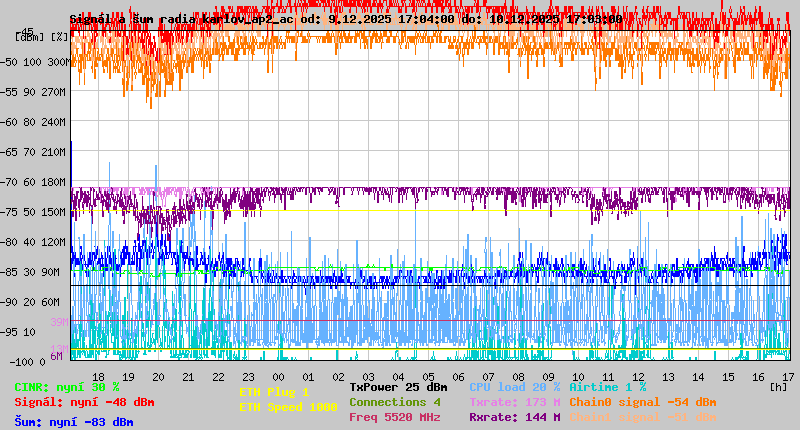Viewport: 800px width, 430px height.
Task: Click the Connections 4 legend entry
Action: pyautogui.click(x=395, y=402)
